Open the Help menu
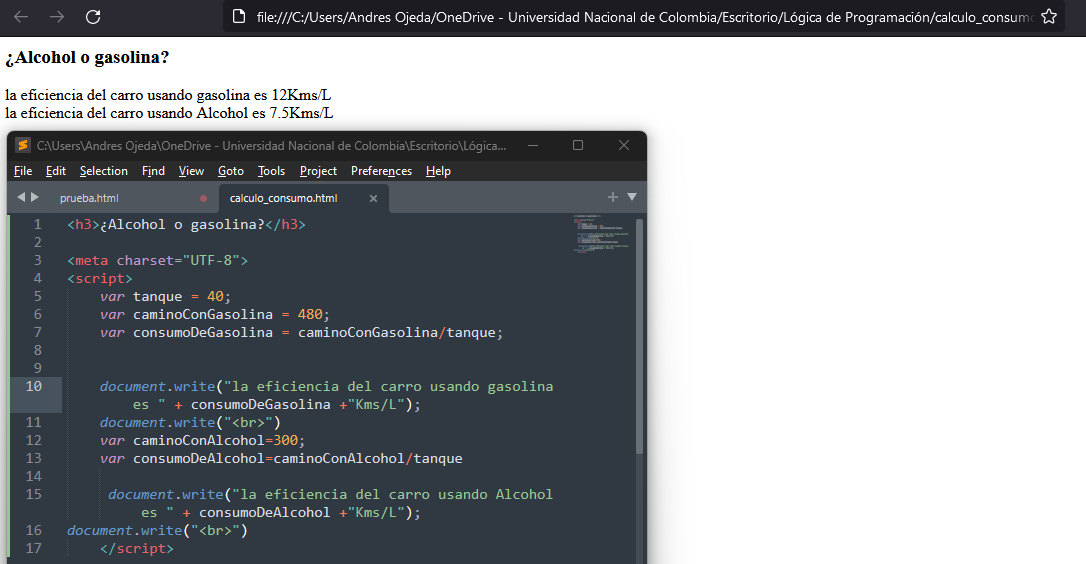This screenshot has height=564, width=1086. (x=438, y=171)
